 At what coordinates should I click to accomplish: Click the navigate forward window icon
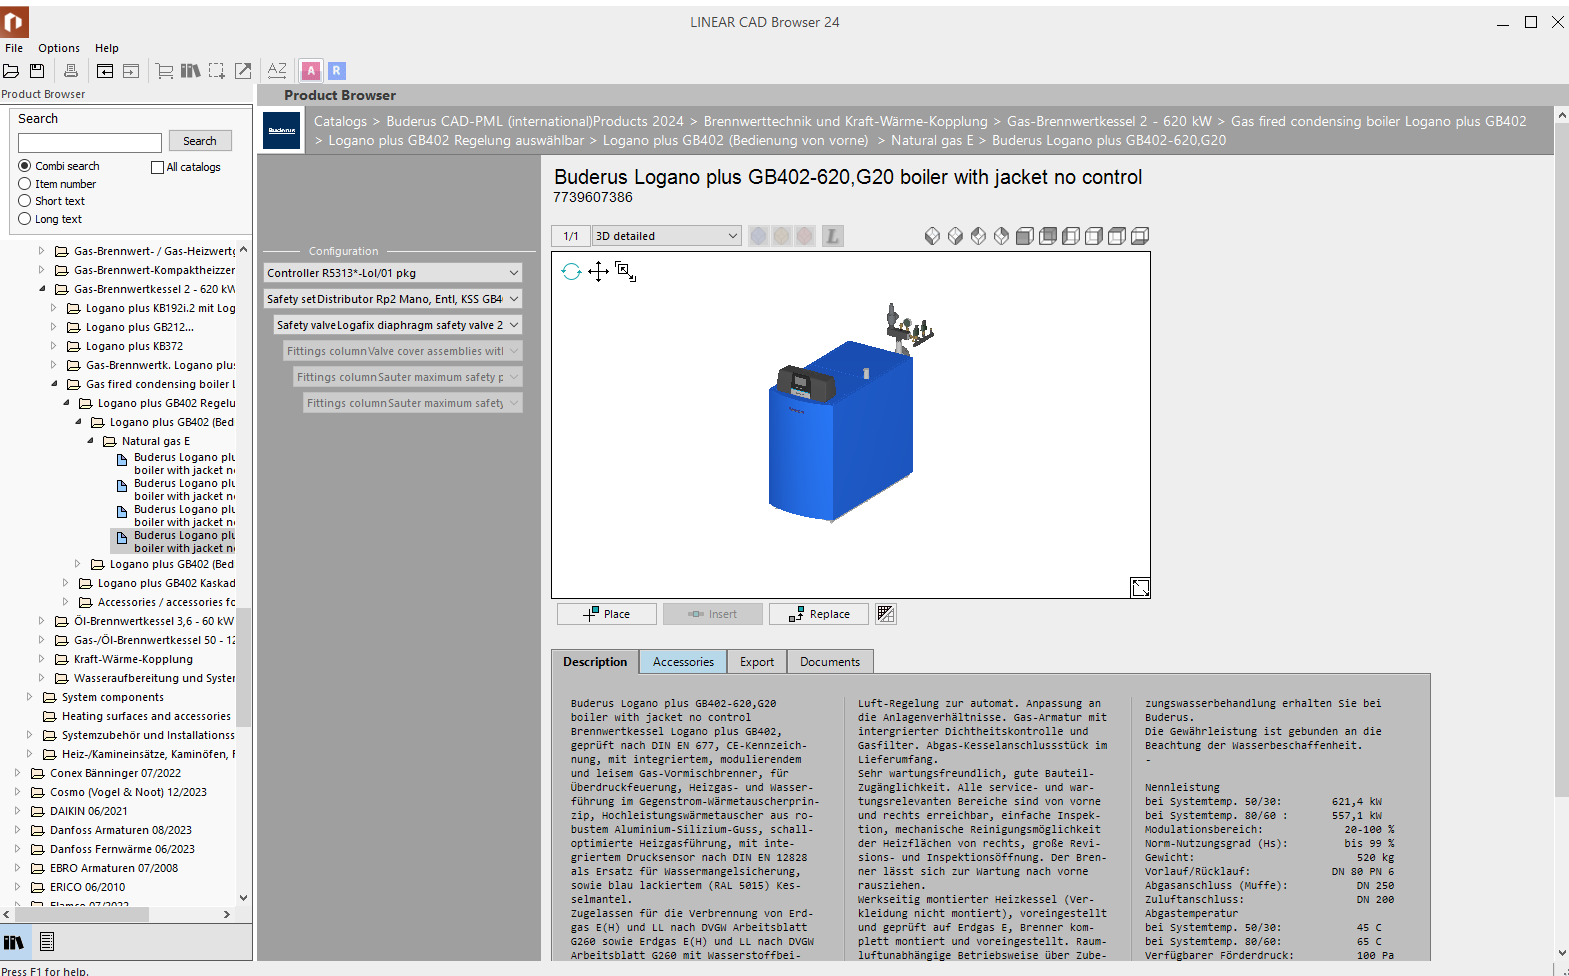131,71
